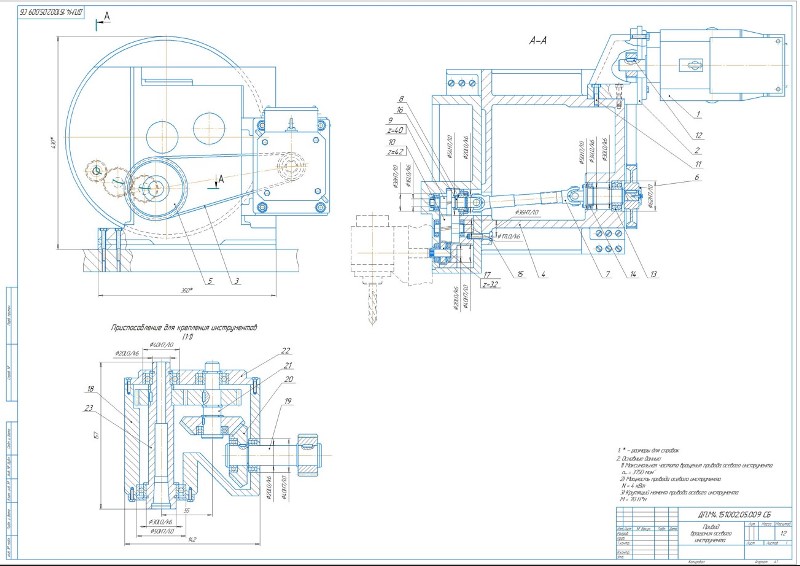Click callout number 19 in the fixture view
Screen dimensions: 800x566
(287, 401)
